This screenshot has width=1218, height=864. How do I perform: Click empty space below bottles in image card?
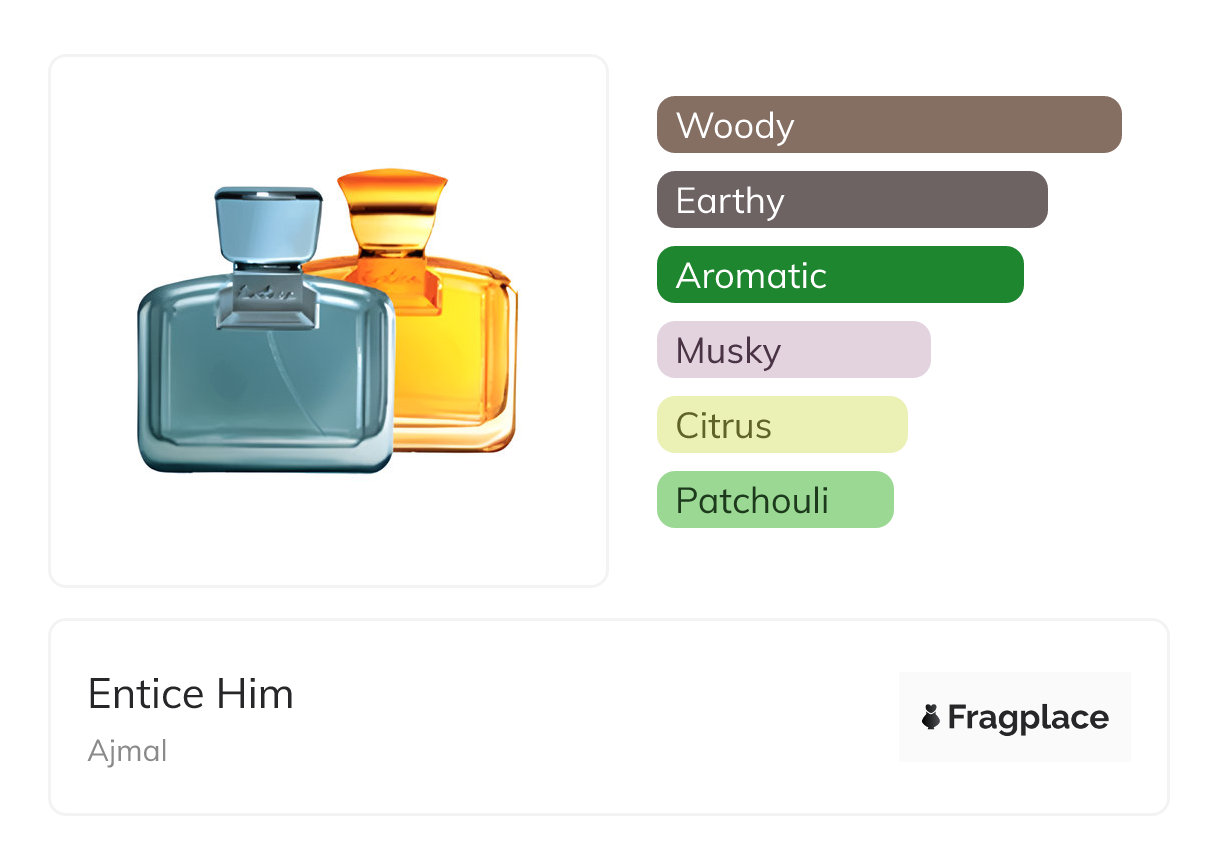(x=328, y=530)
